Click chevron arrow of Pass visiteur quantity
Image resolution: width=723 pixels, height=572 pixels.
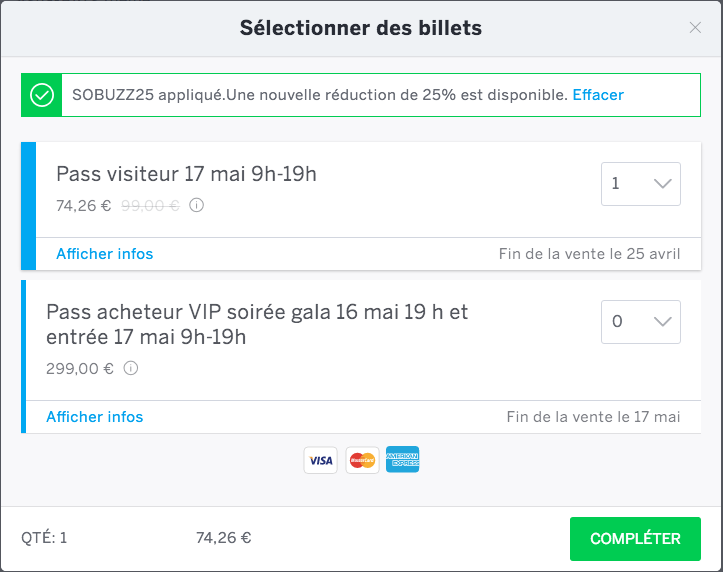(663, 184)
